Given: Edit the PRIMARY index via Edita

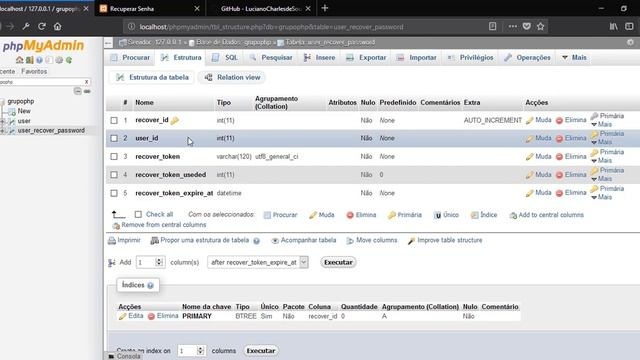Looking at the screenshot, I should (x=131, y=316).
